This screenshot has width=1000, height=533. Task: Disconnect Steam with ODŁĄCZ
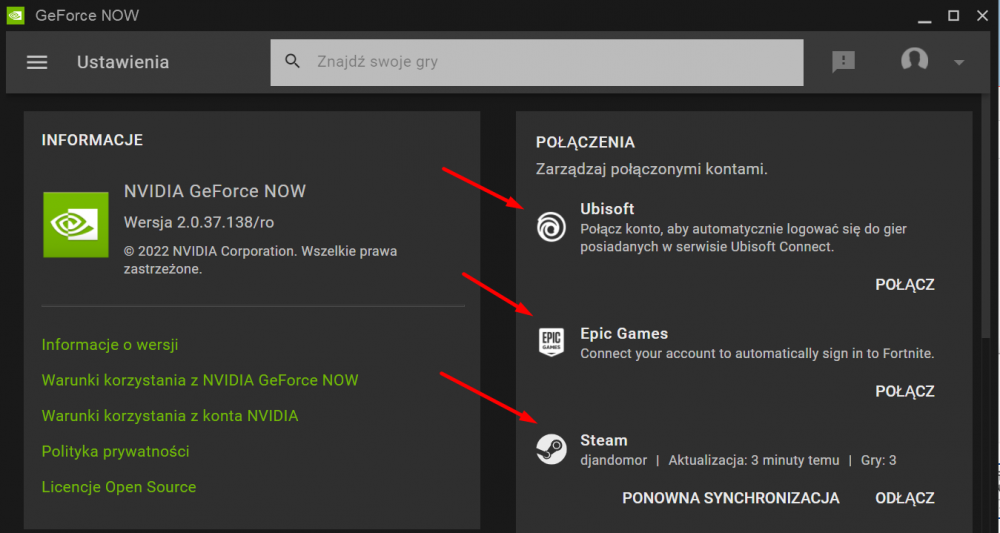pos(905,498)
